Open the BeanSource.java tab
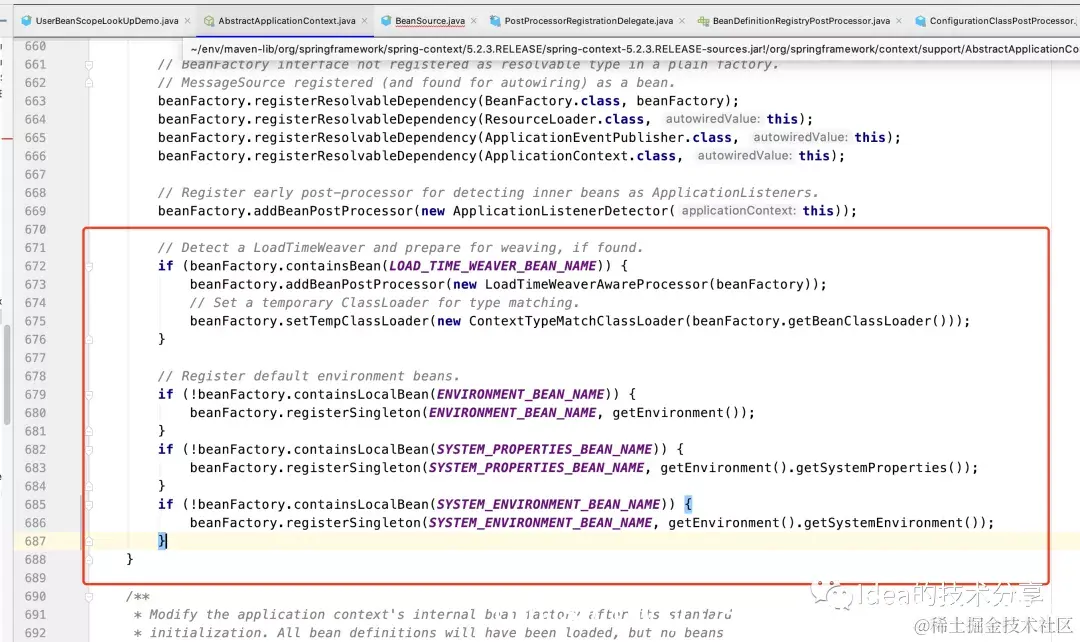The width and height of the screenshot is (1080, 642). [430, 21]
